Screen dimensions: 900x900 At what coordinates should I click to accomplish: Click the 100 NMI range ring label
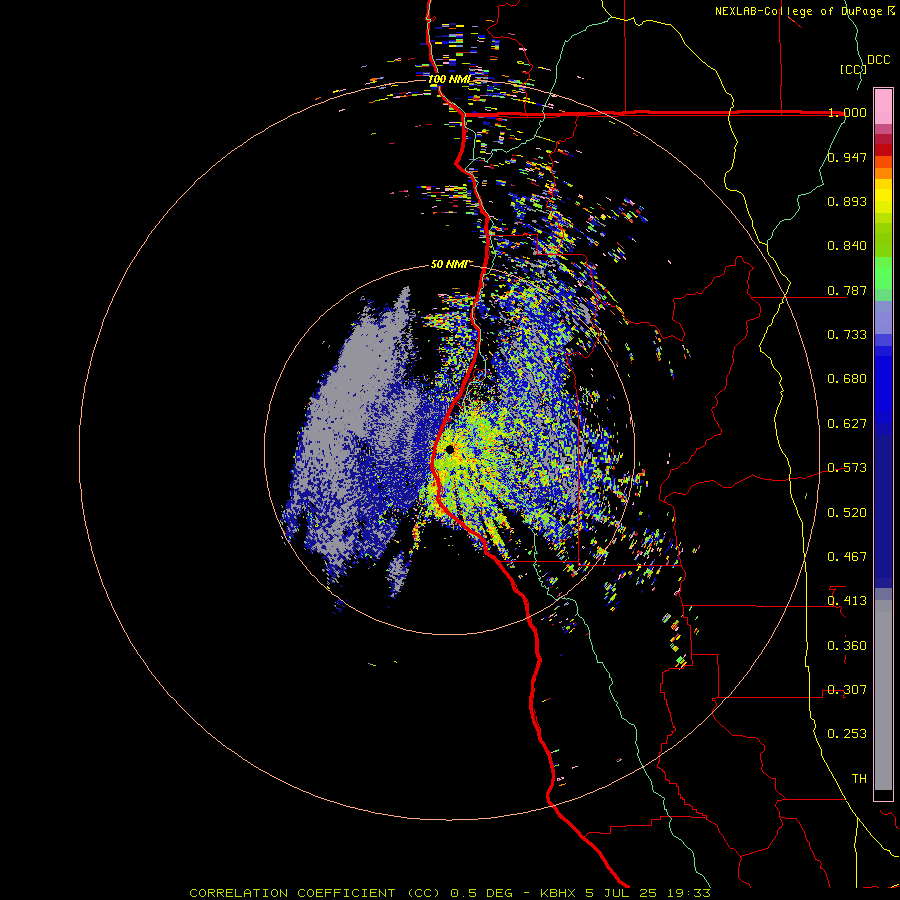pos(449,79)
